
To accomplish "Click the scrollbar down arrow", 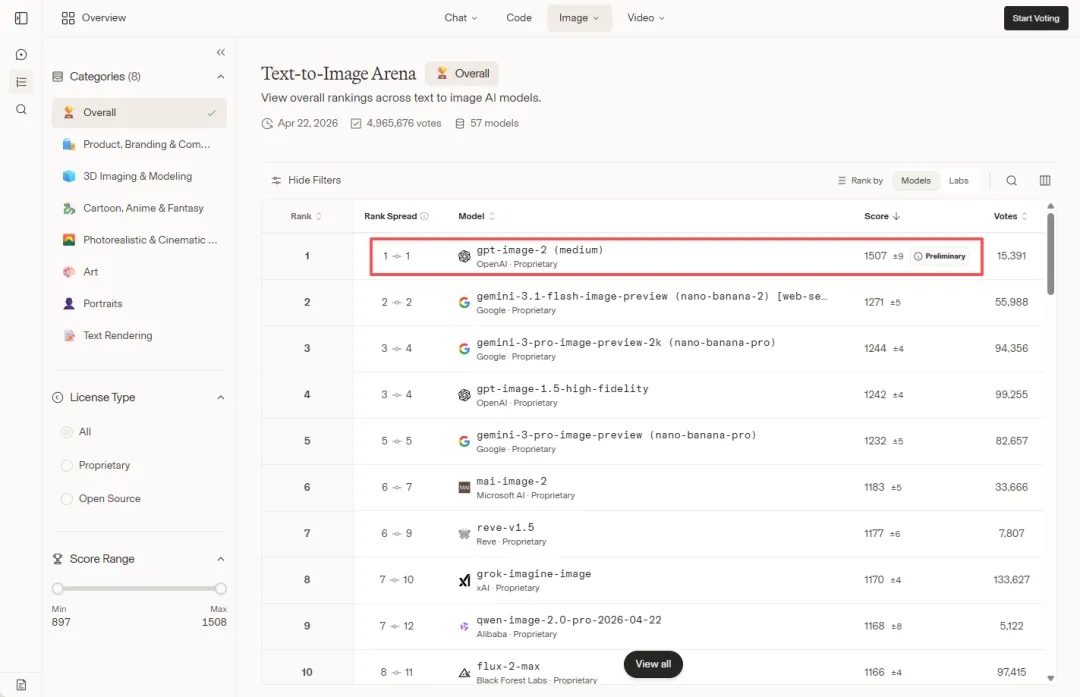I will [x=1050, y=678].
